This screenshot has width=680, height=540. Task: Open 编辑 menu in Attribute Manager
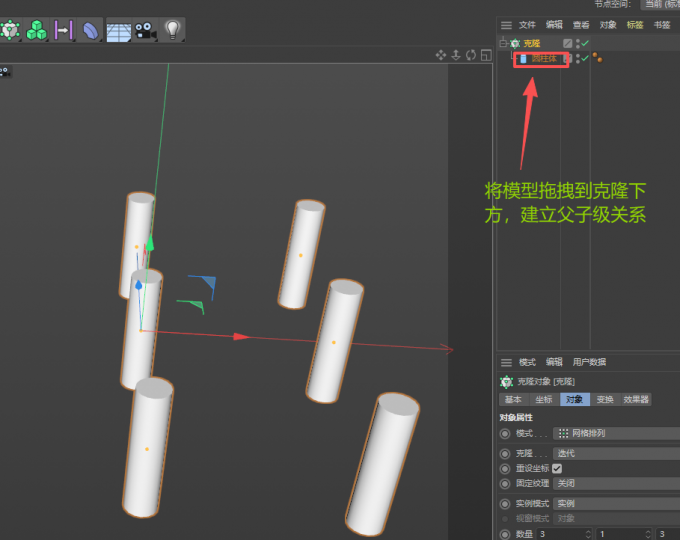click(x=554, y=362)
